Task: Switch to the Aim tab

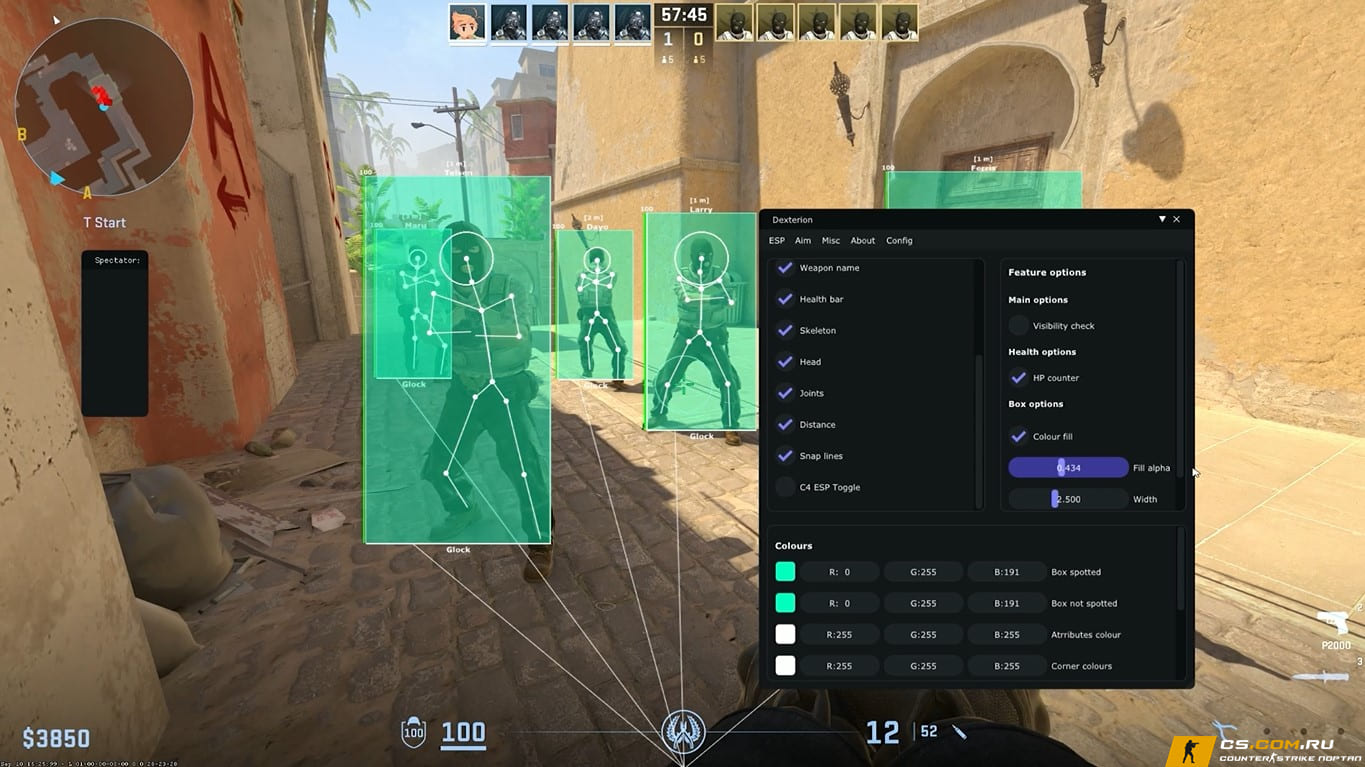Action: [803, 241]
